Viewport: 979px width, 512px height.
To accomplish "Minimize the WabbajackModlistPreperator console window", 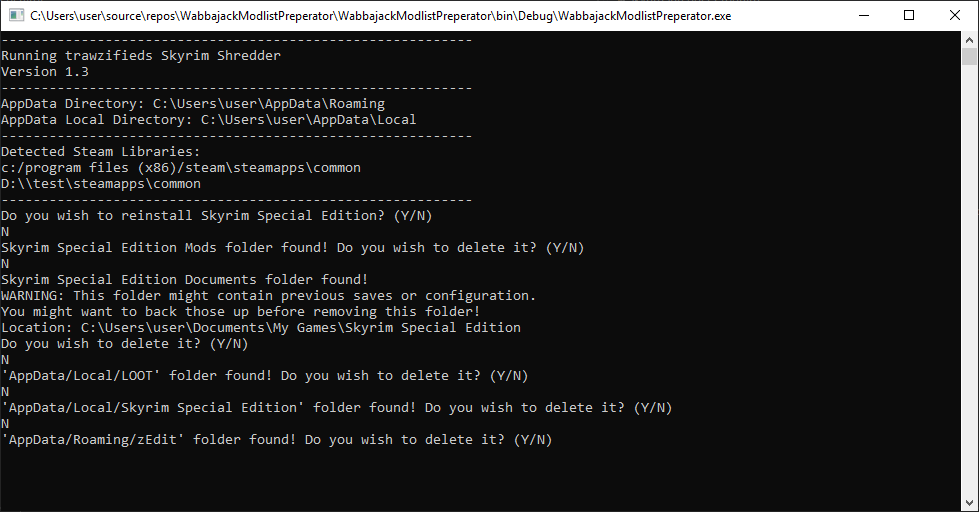I will coord(862,16).
